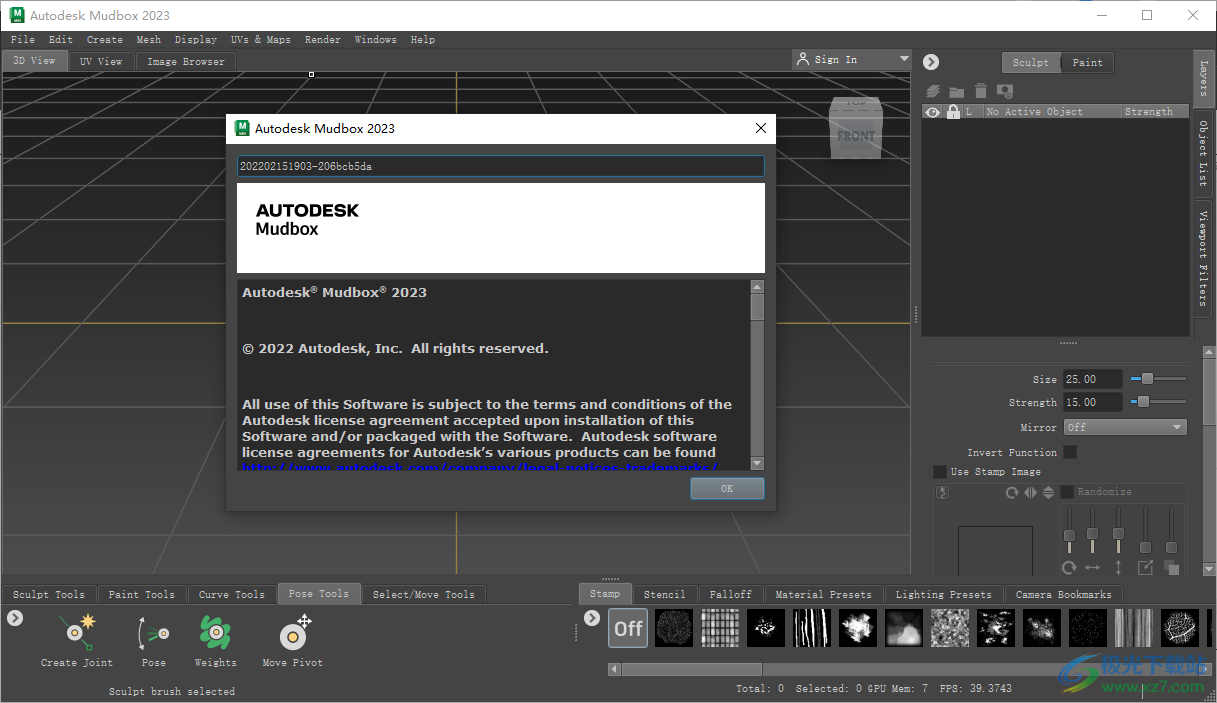
Task: Open the Sculpt Tools tab
Action: click(x=50, y=594)
